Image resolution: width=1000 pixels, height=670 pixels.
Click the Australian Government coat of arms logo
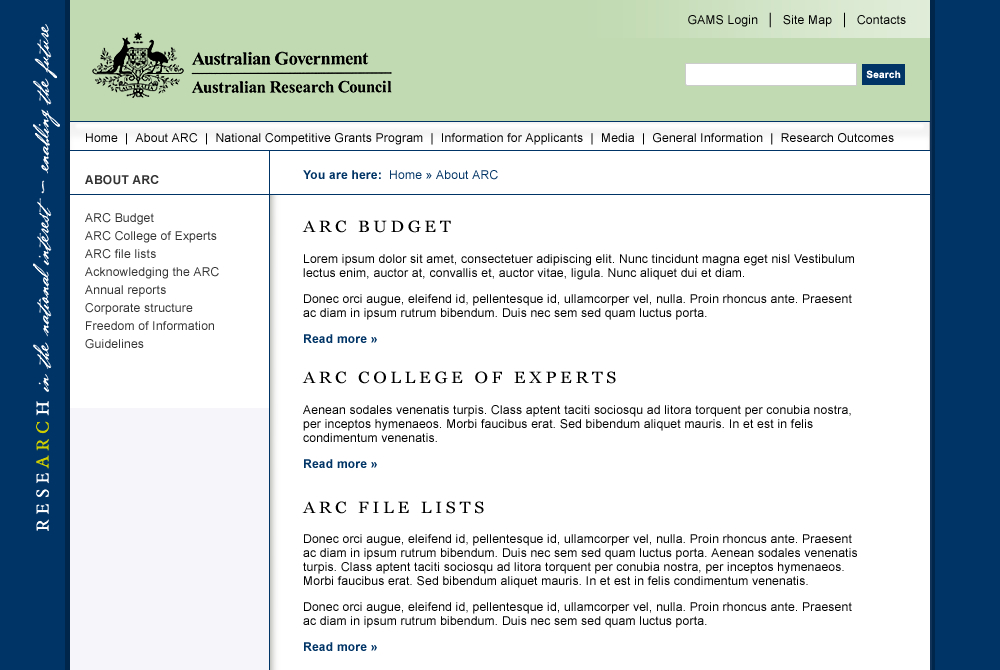137,66
